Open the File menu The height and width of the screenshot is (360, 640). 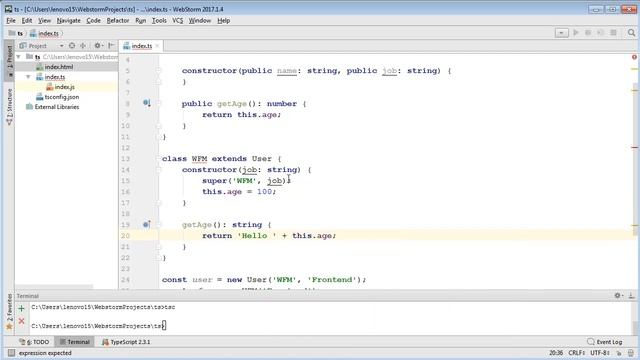pyautogui.click(x=11, y=20)
